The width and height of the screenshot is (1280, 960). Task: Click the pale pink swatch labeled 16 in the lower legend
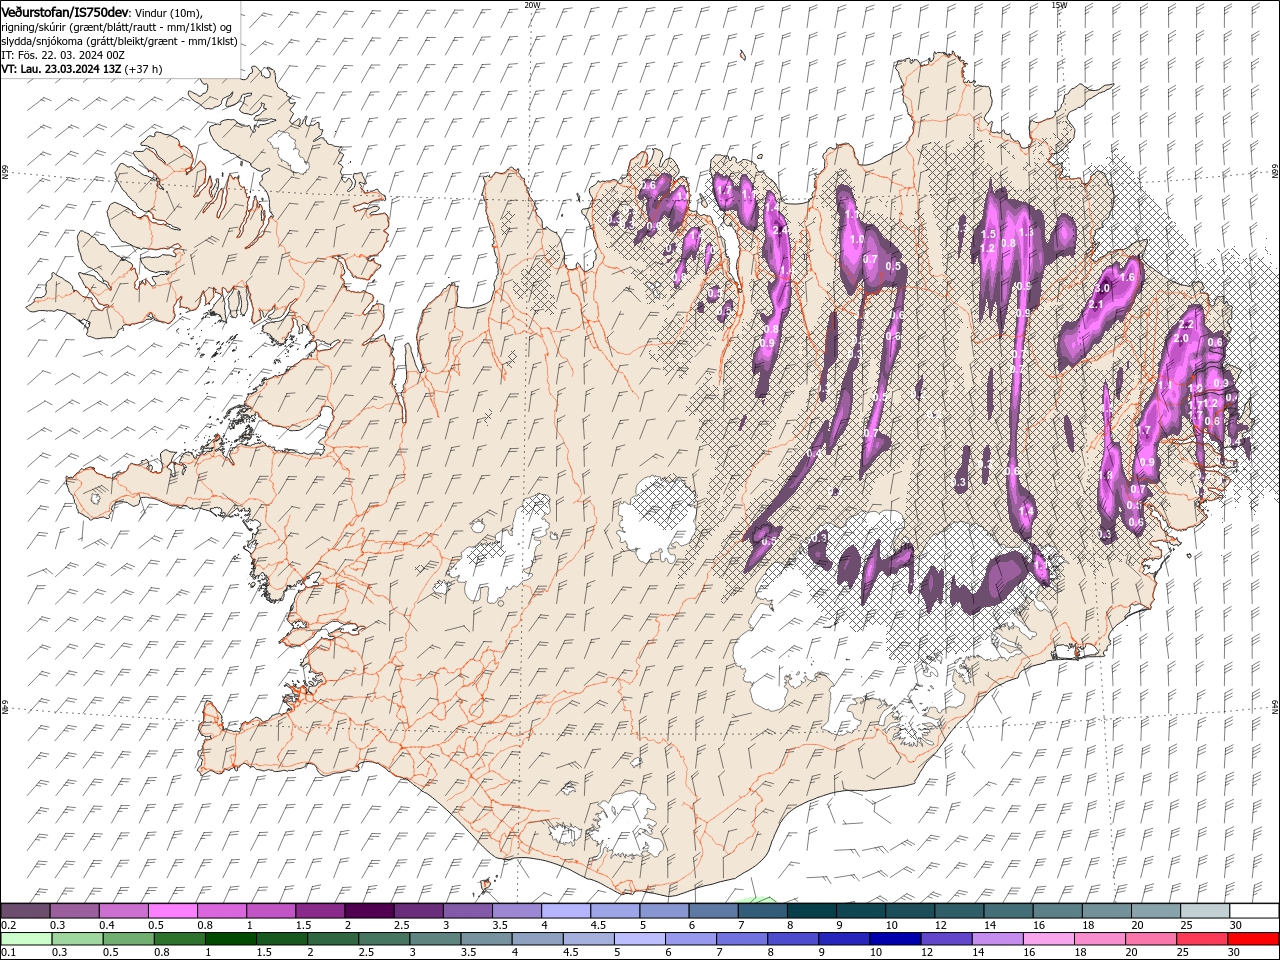[x=1047, y=939]
